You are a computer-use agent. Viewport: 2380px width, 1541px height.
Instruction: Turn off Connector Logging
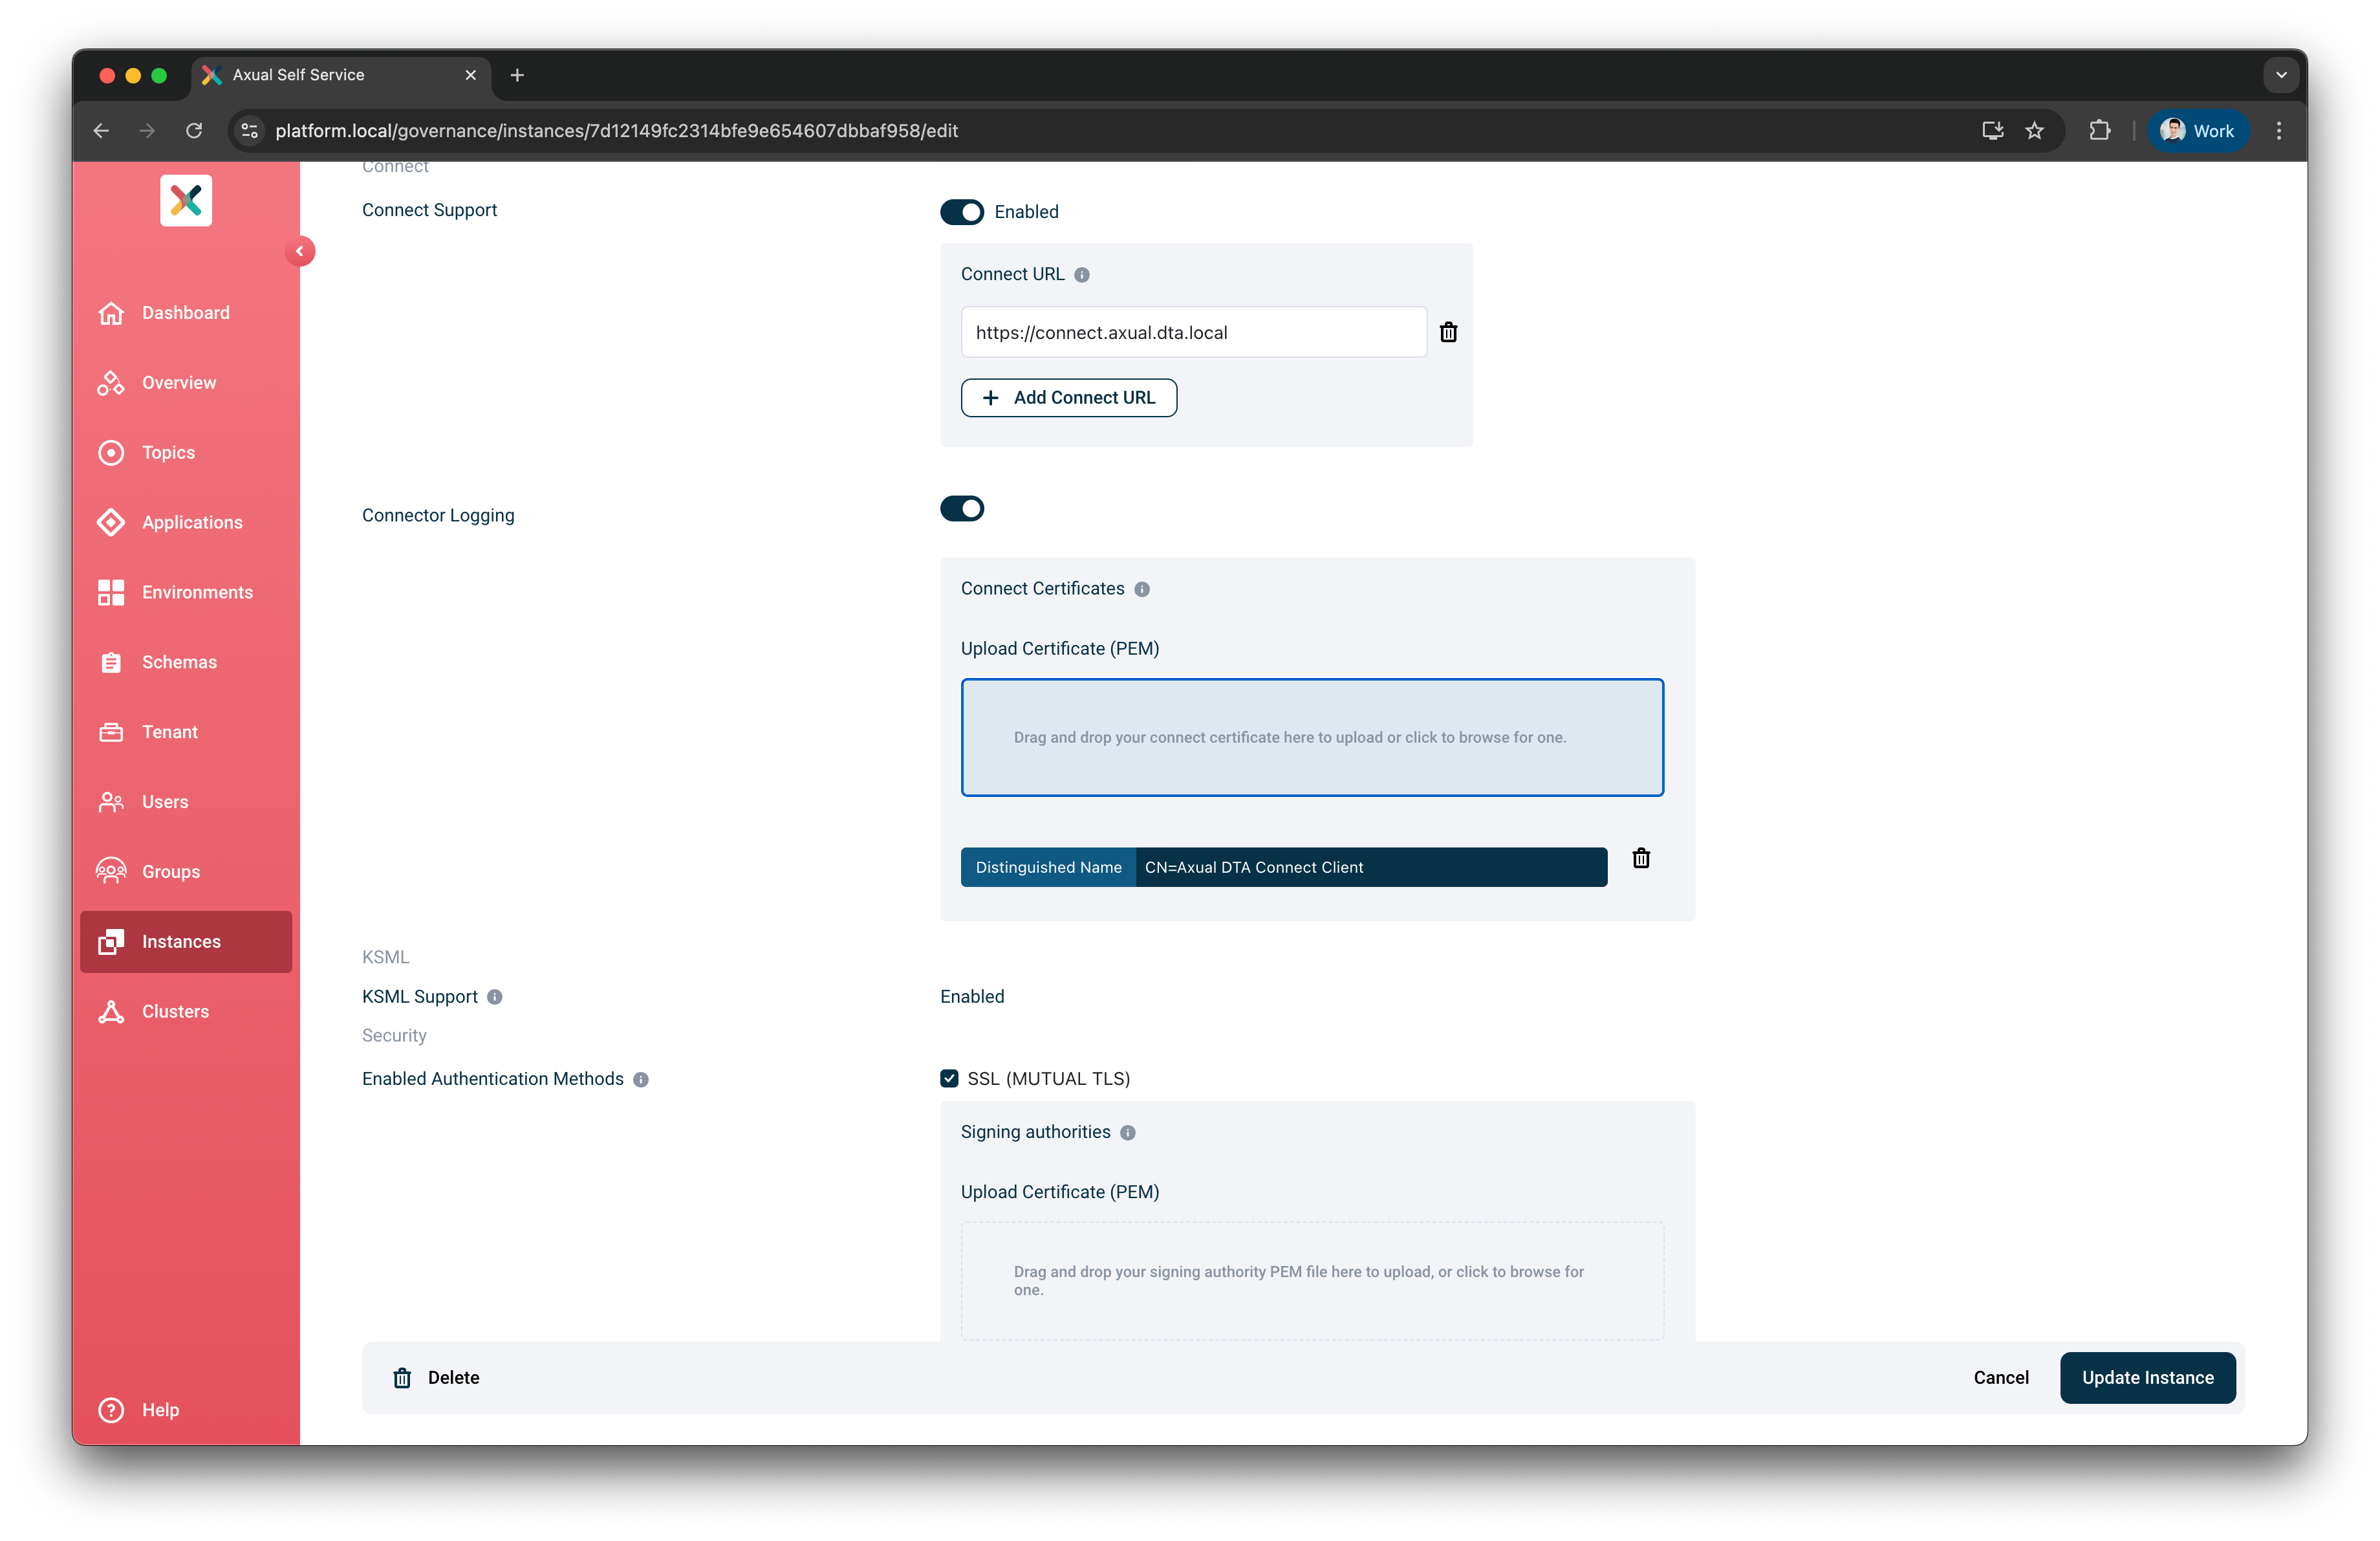(x=961, y=508)
